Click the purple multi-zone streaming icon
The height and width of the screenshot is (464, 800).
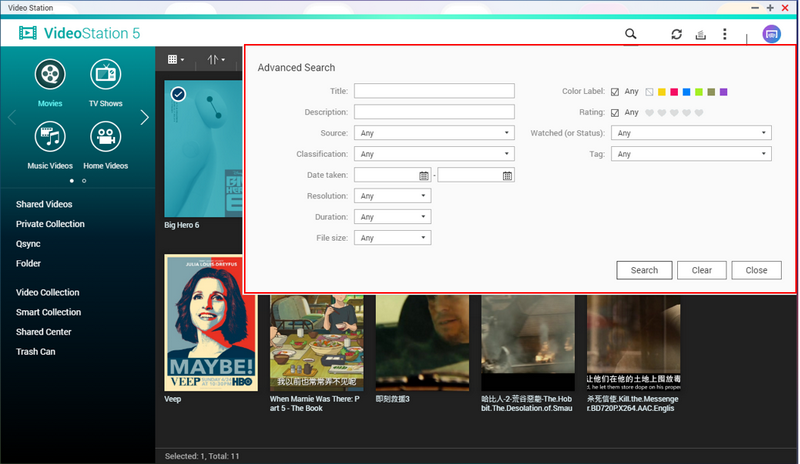tap(771, 34)
